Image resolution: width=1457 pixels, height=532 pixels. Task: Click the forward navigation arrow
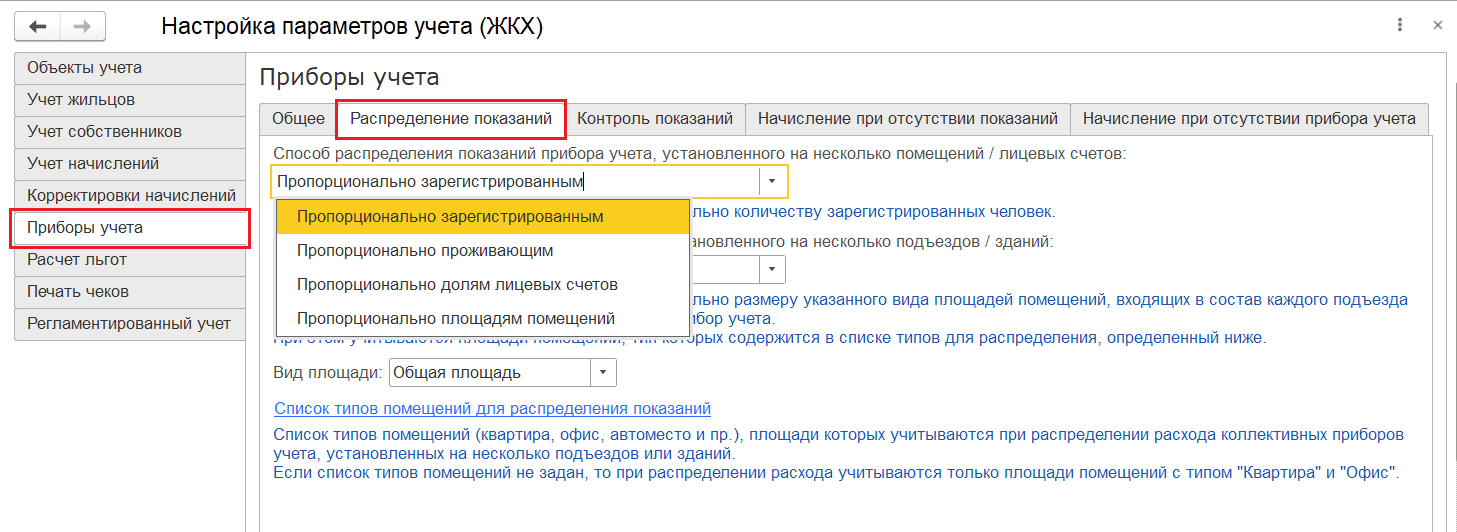click(x=83, y=26)
